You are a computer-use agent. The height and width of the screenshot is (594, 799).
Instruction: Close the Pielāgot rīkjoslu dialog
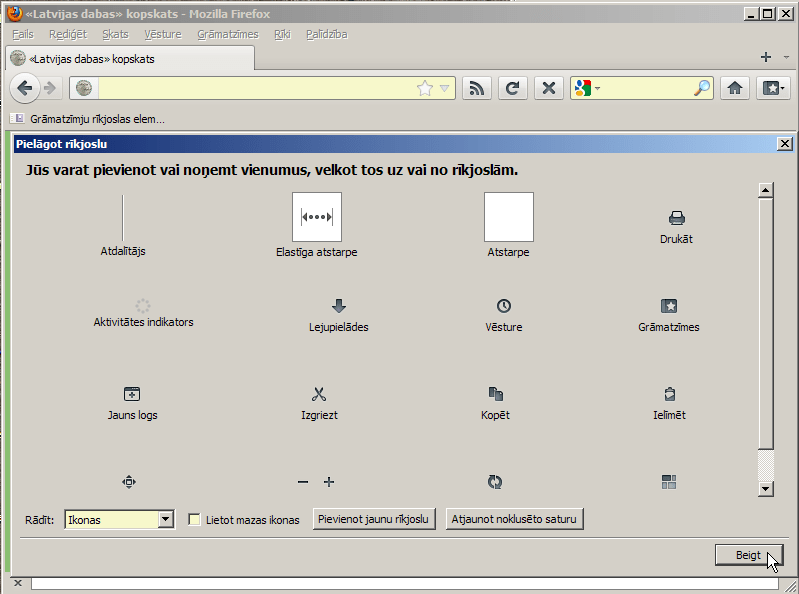pos(785,144)
